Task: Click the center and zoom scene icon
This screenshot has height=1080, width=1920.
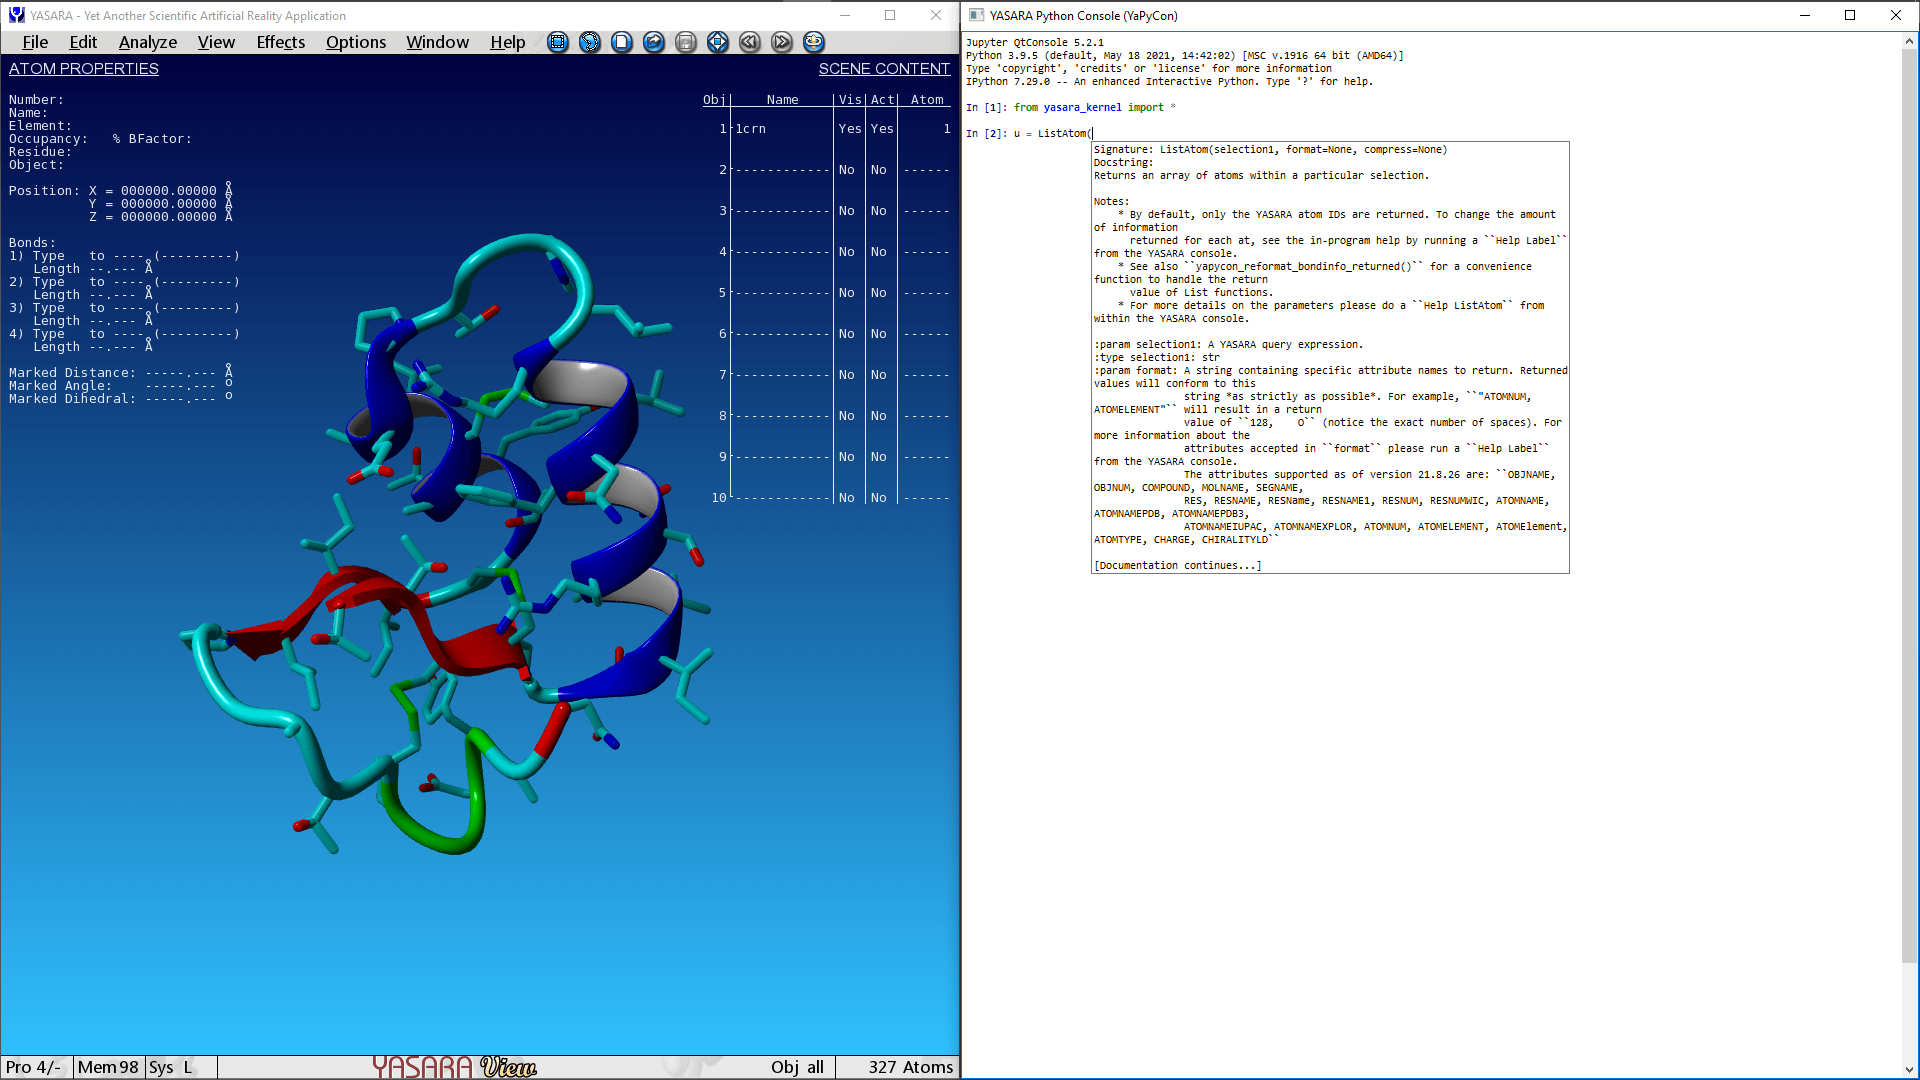Action: (718, 42)
